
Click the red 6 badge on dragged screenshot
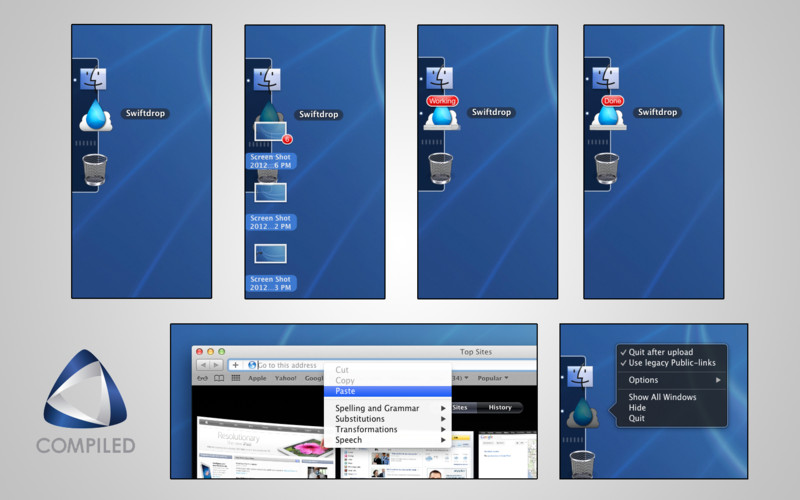pyautogui.click(x=287, y=139)
